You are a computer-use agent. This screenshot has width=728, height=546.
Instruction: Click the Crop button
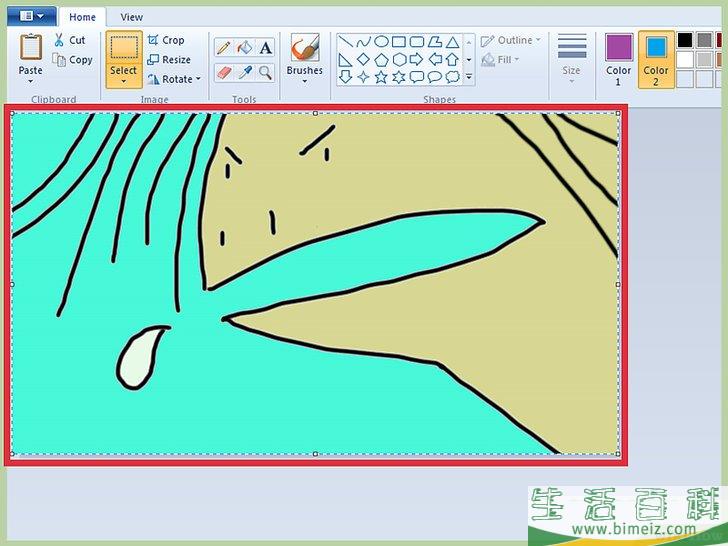pos(166,40)
